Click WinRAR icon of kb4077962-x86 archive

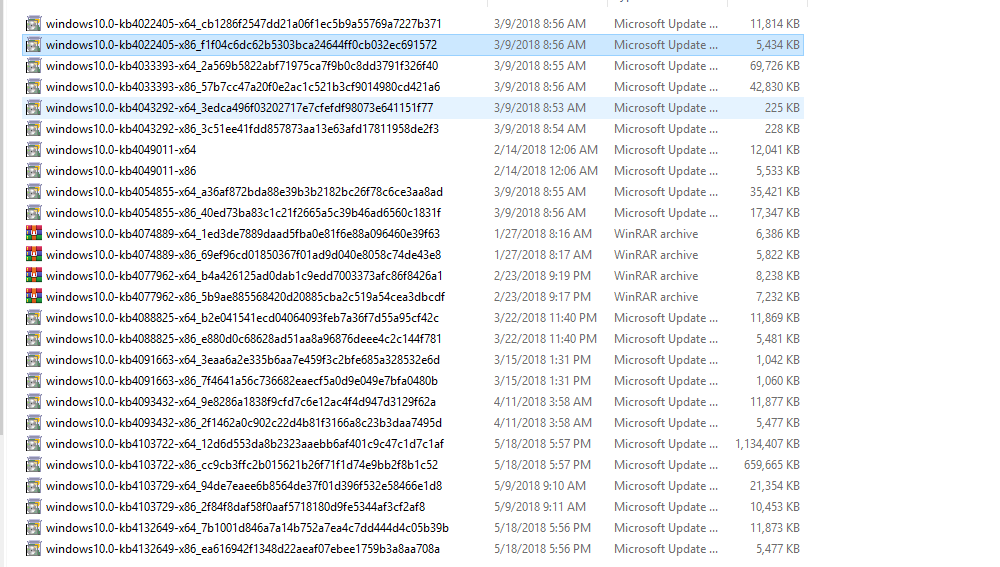tap(34, 297)
